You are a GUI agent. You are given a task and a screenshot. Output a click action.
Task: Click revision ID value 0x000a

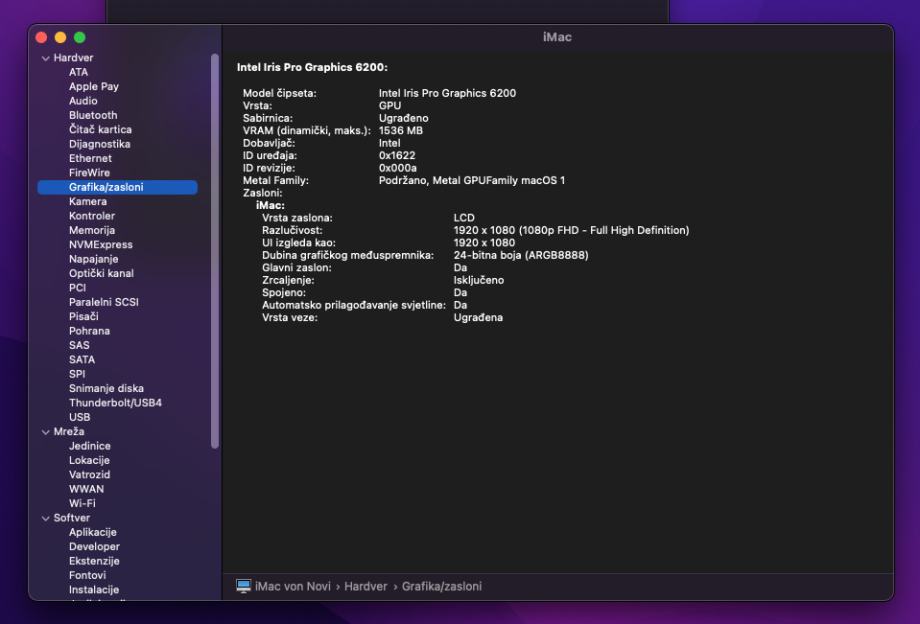398,168
